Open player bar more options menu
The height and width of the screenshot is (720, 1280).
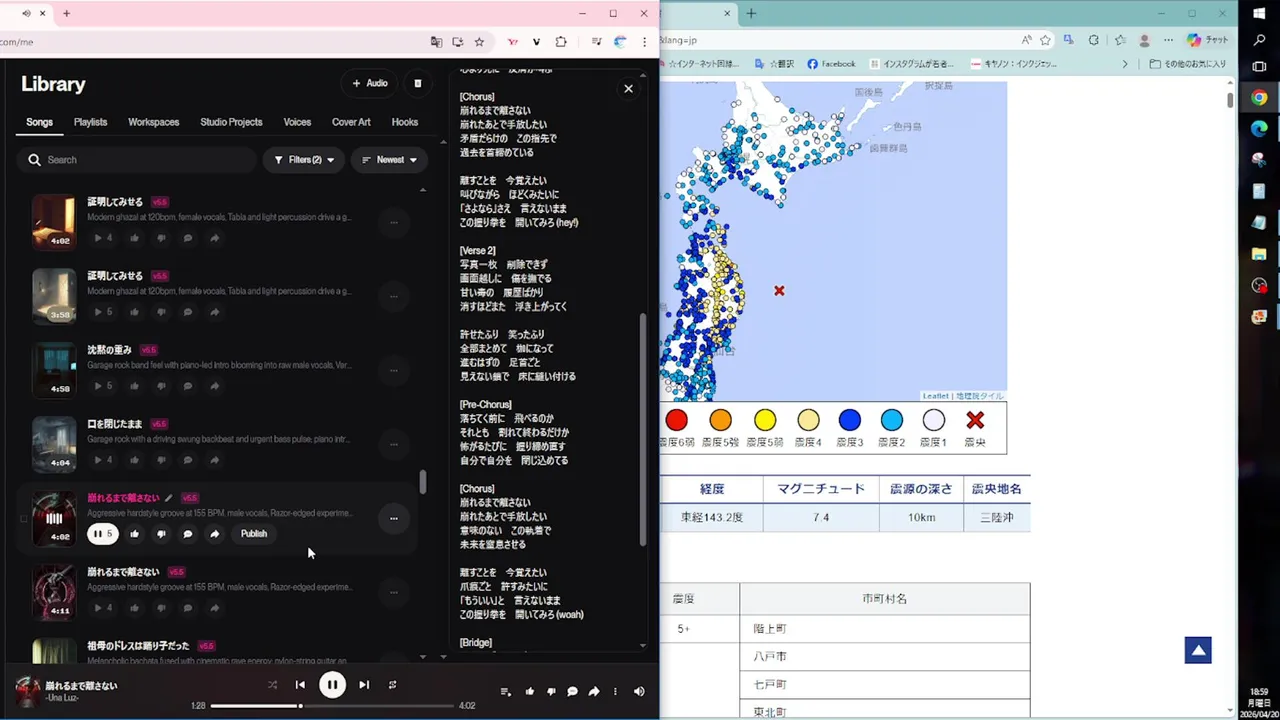615,691
